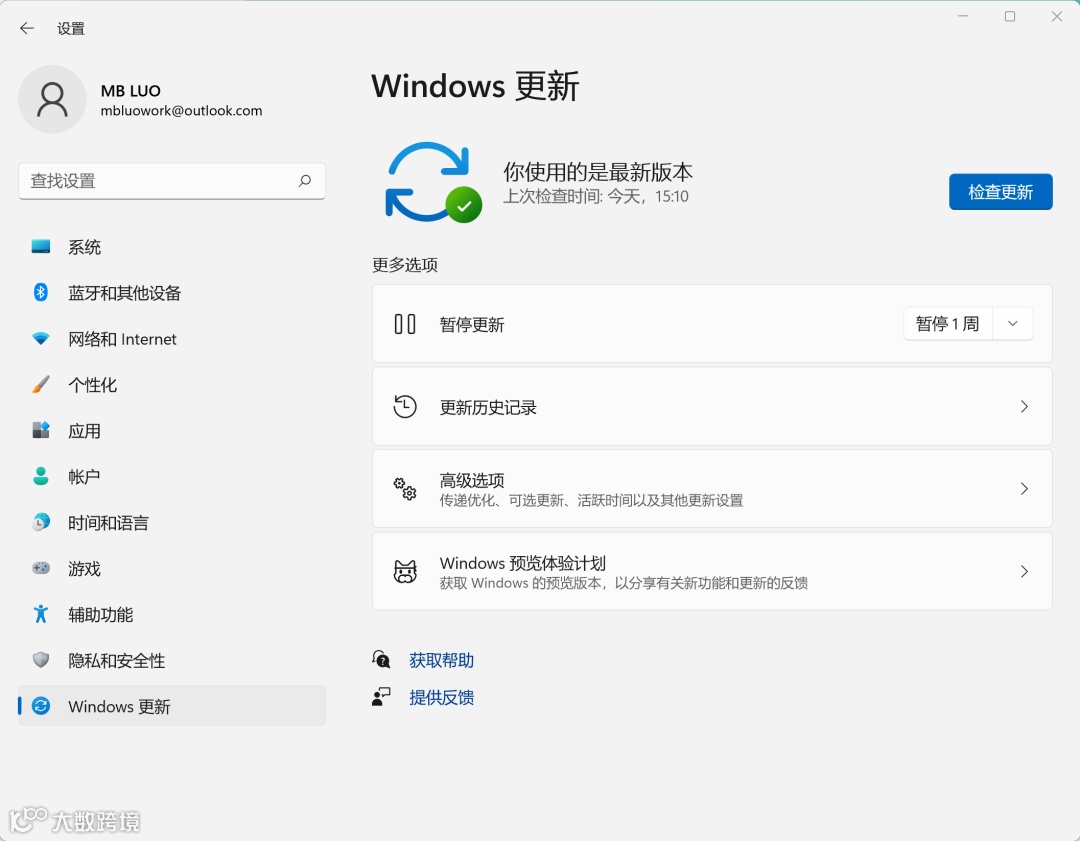Viewport: 1080px width, 841px height.
Task: Click the user avatar picture
Action: (52, 99)
